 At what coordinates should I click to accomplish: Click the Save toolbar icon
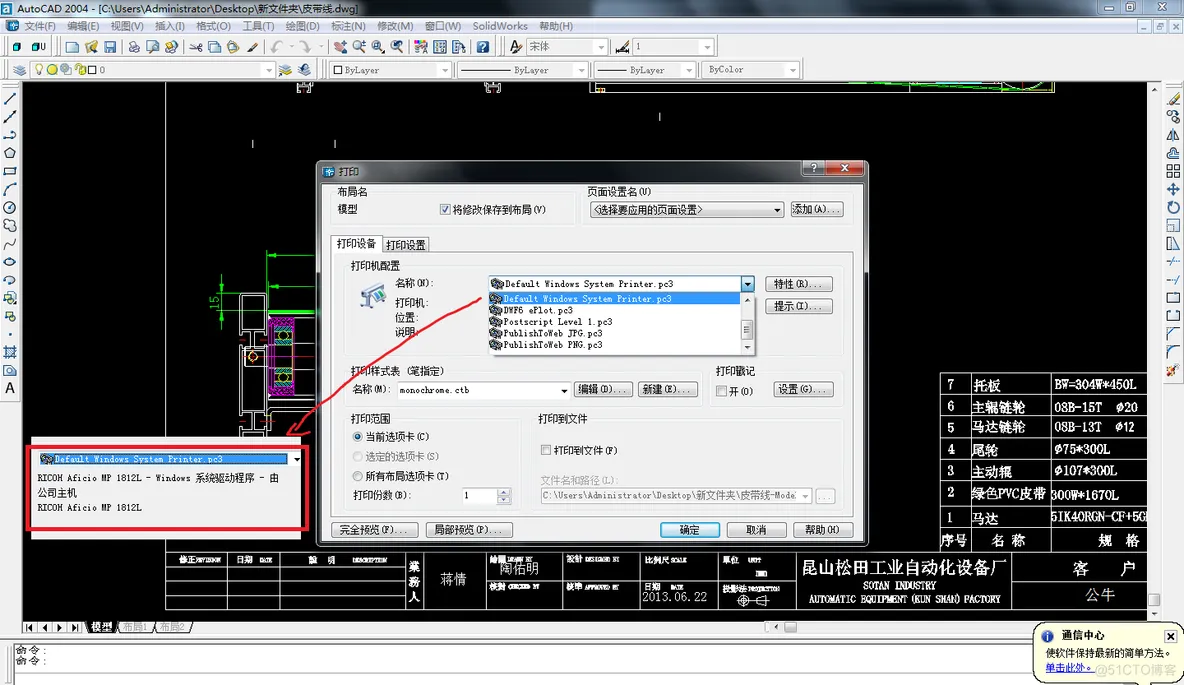pyautogui.click(x=110, y=47)
